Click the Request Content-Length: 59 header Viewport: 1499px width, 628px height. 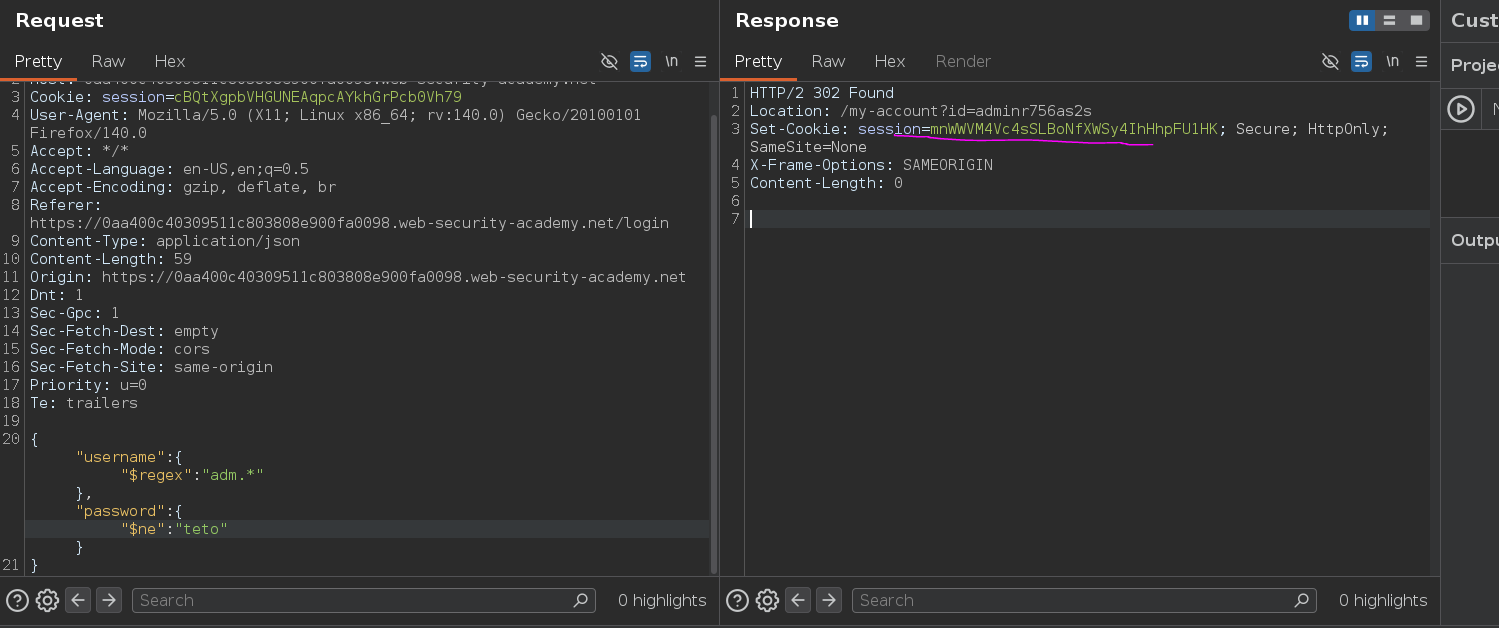(x=111, y=259)
